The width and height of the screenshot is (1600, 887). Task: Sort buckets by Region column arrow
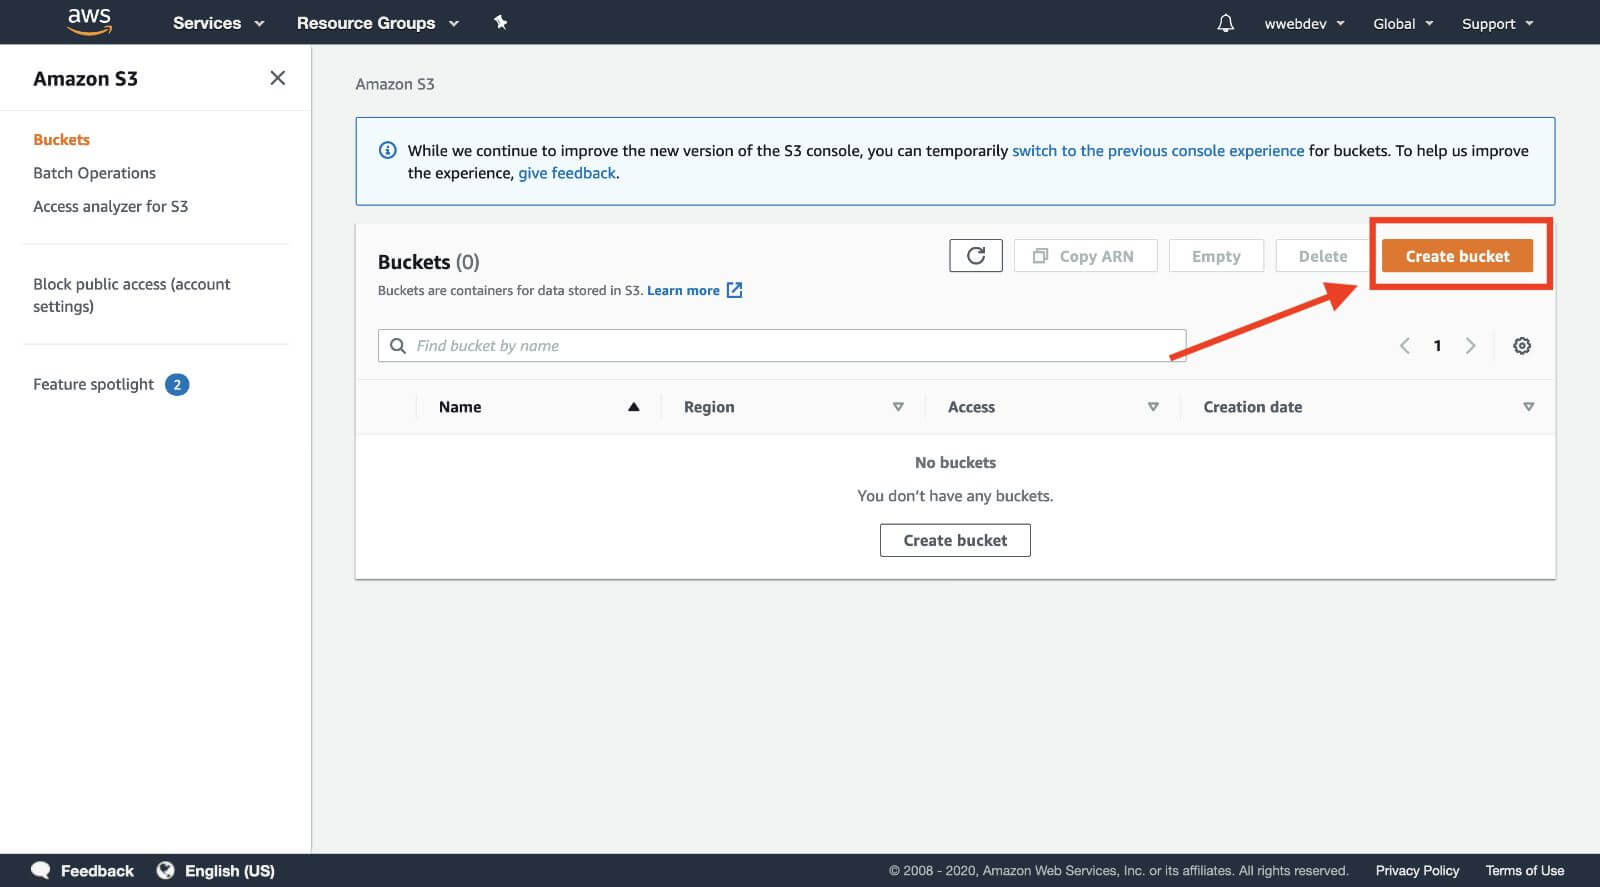(898, 407)
